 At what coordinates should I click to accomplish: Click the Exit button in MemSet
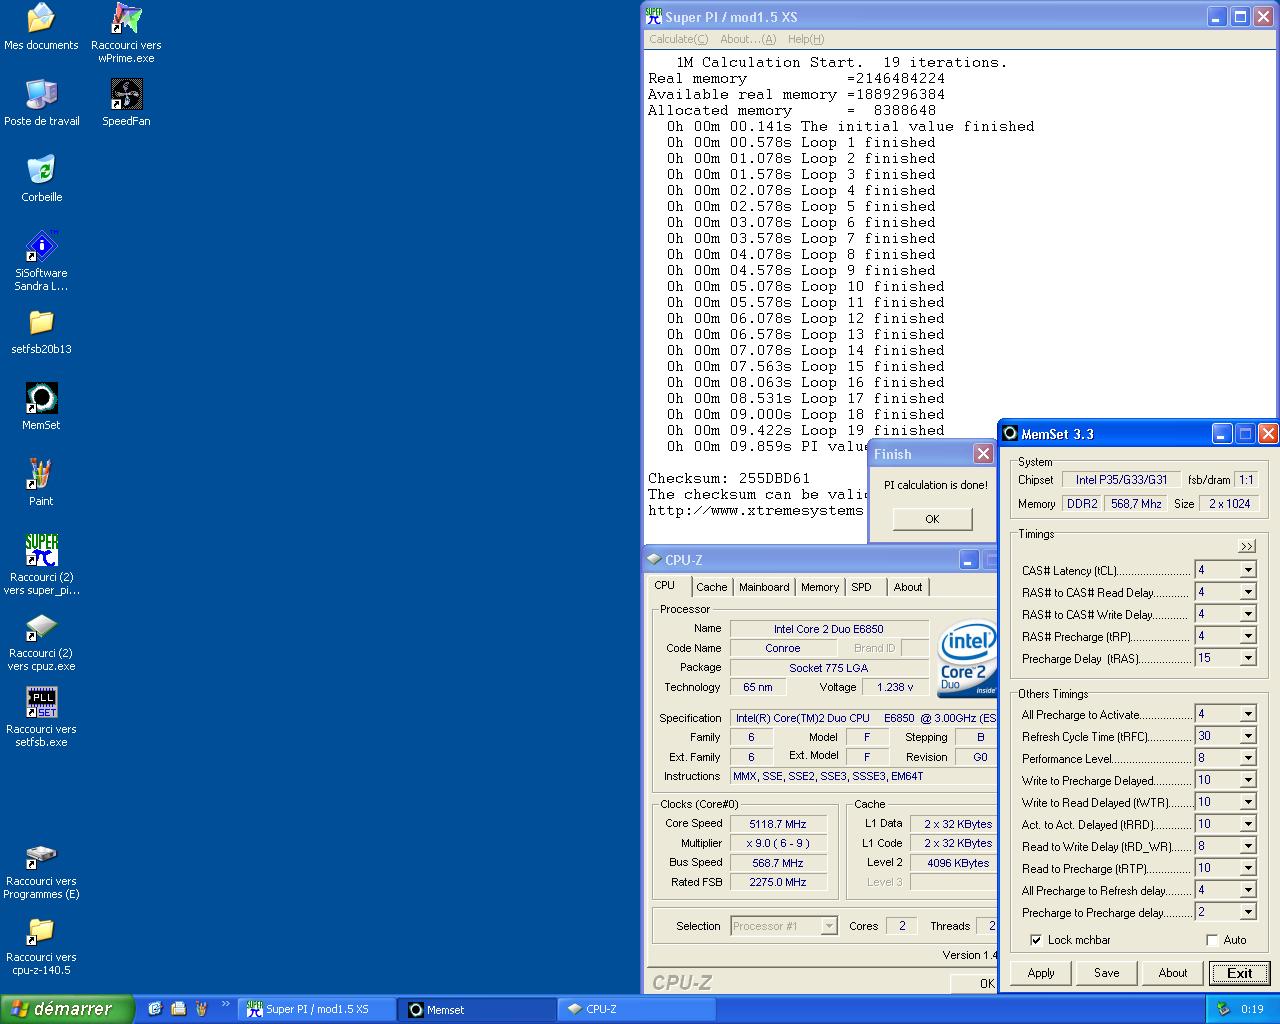pos(1240,973)
